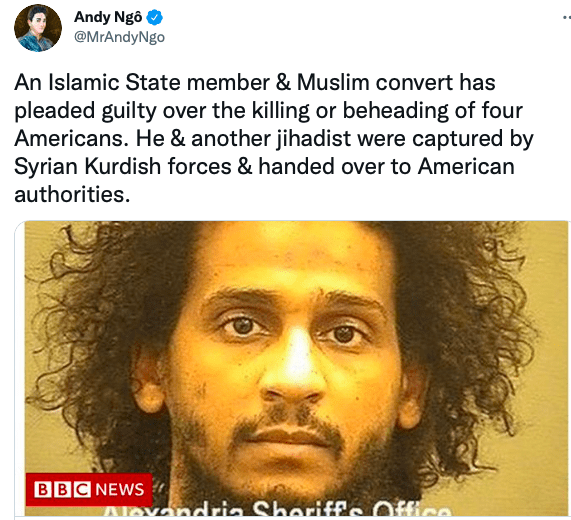The height and width of the screenshot is (520, 571).
Task: Open the embedded BBC article mugshot image
Action: (296, 368)
